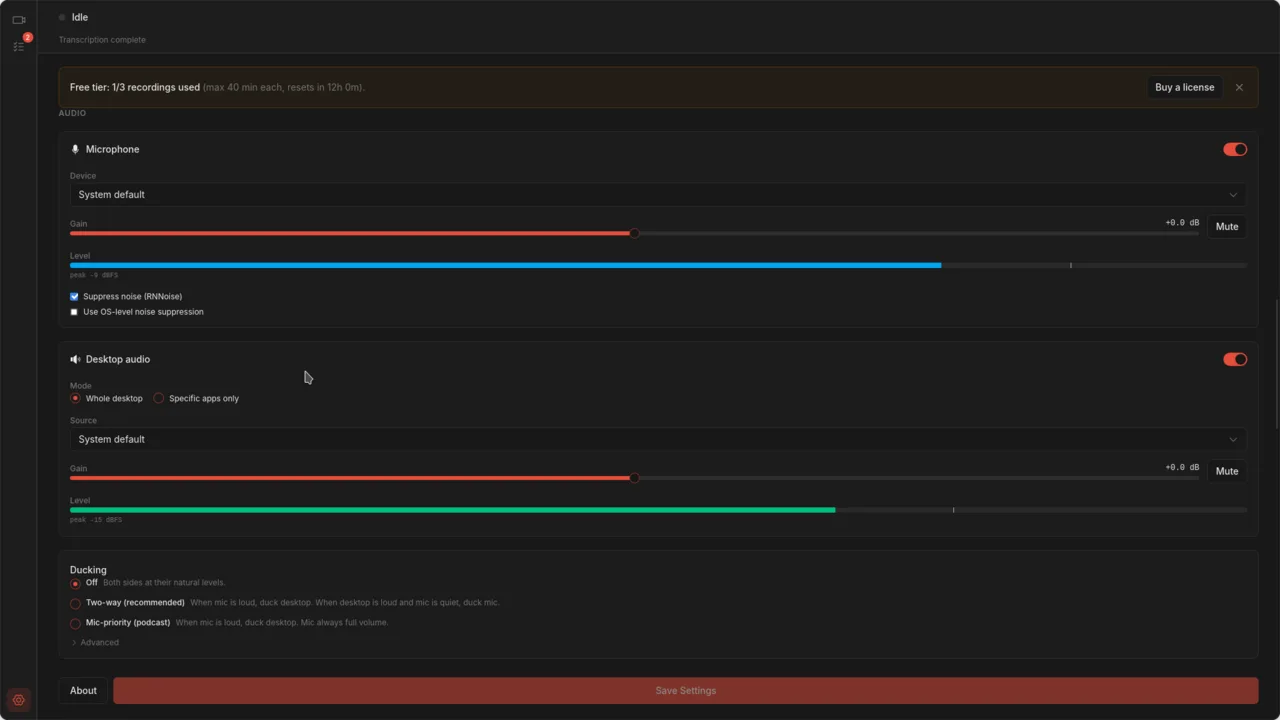Click the speaker icon beside Desktop audio
The height and width of the screenshot is (720, 1280).
(x=75, y=359)
